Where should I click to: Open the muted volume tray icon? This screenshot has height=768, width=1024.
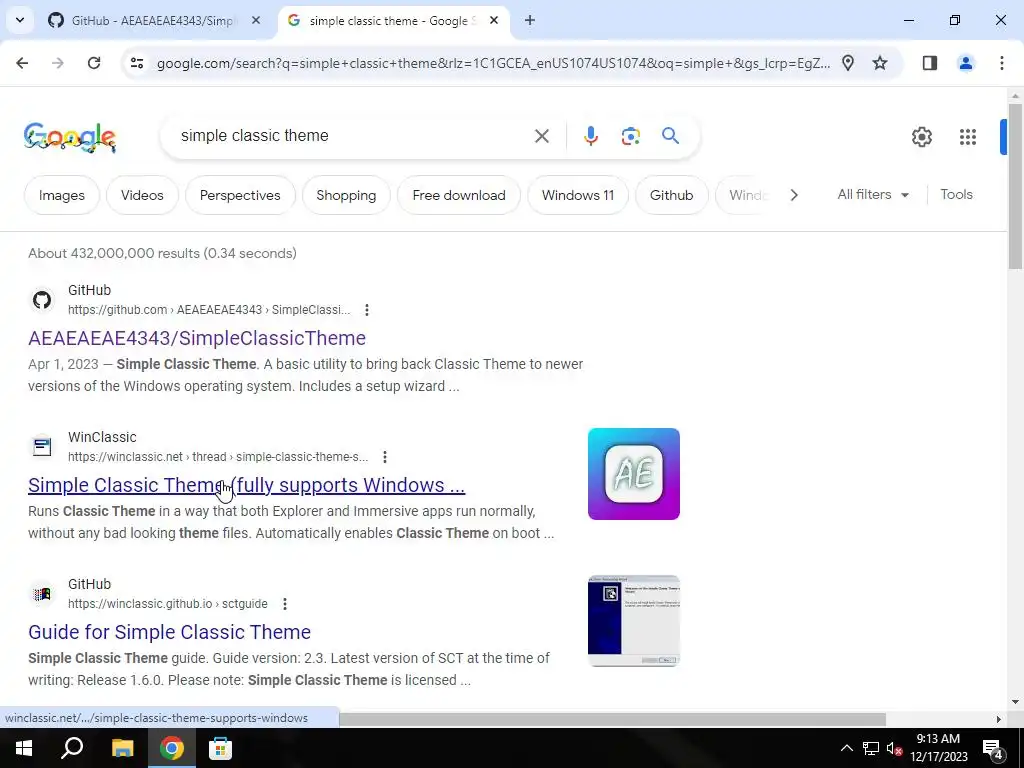click(x=895, y=748)
